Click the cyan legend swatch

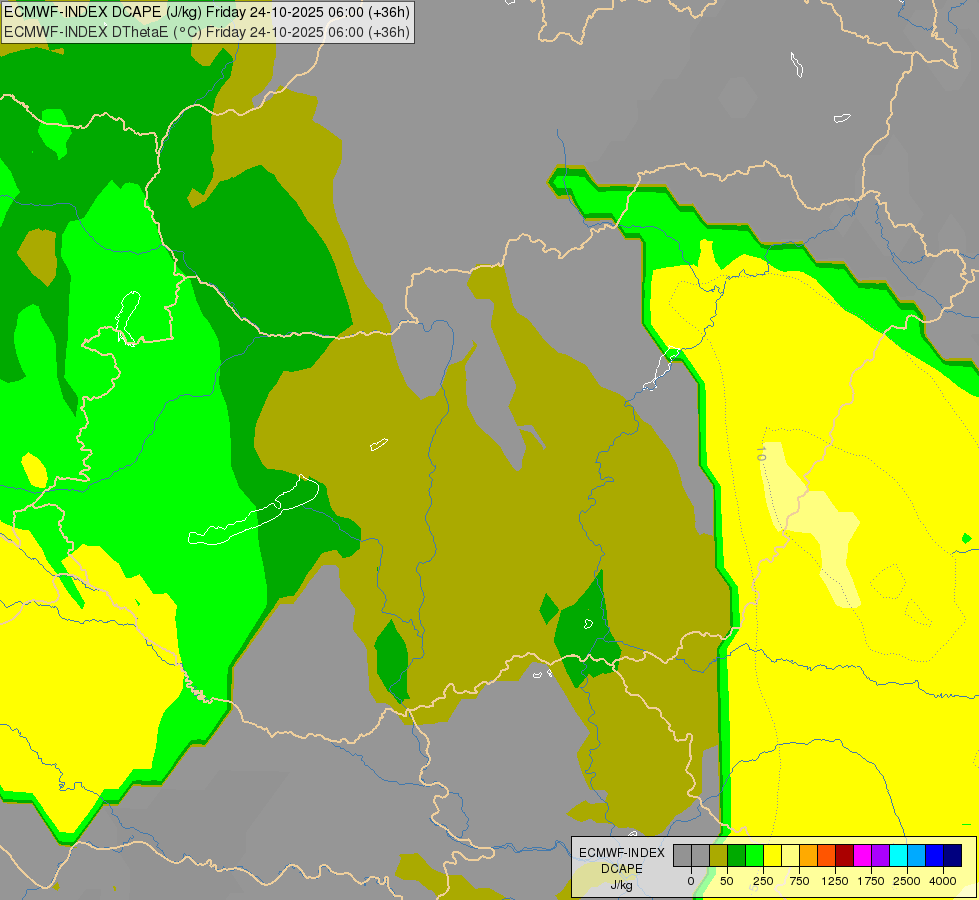898,856
